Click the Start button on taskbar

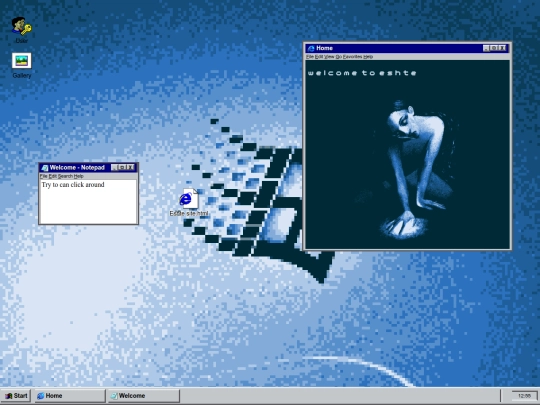coord(16,396)
